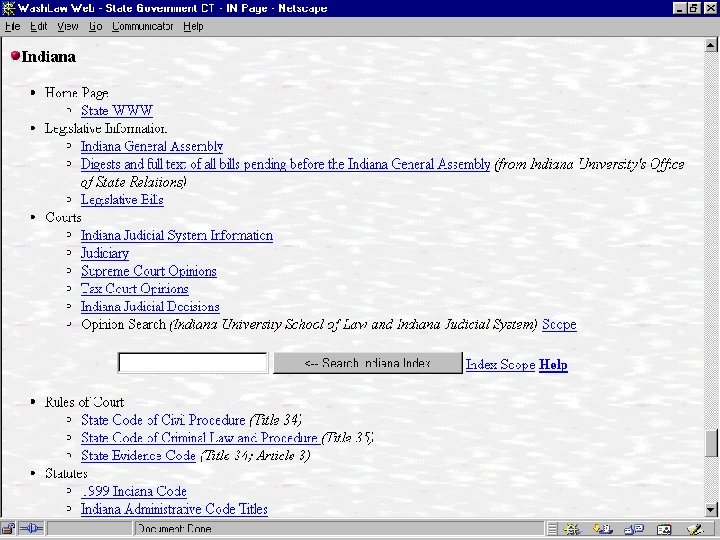The image size is (720, 540).
Task: Click the online/offline connection plug icon
Action: pyautogui.click(x=31, y=529)
